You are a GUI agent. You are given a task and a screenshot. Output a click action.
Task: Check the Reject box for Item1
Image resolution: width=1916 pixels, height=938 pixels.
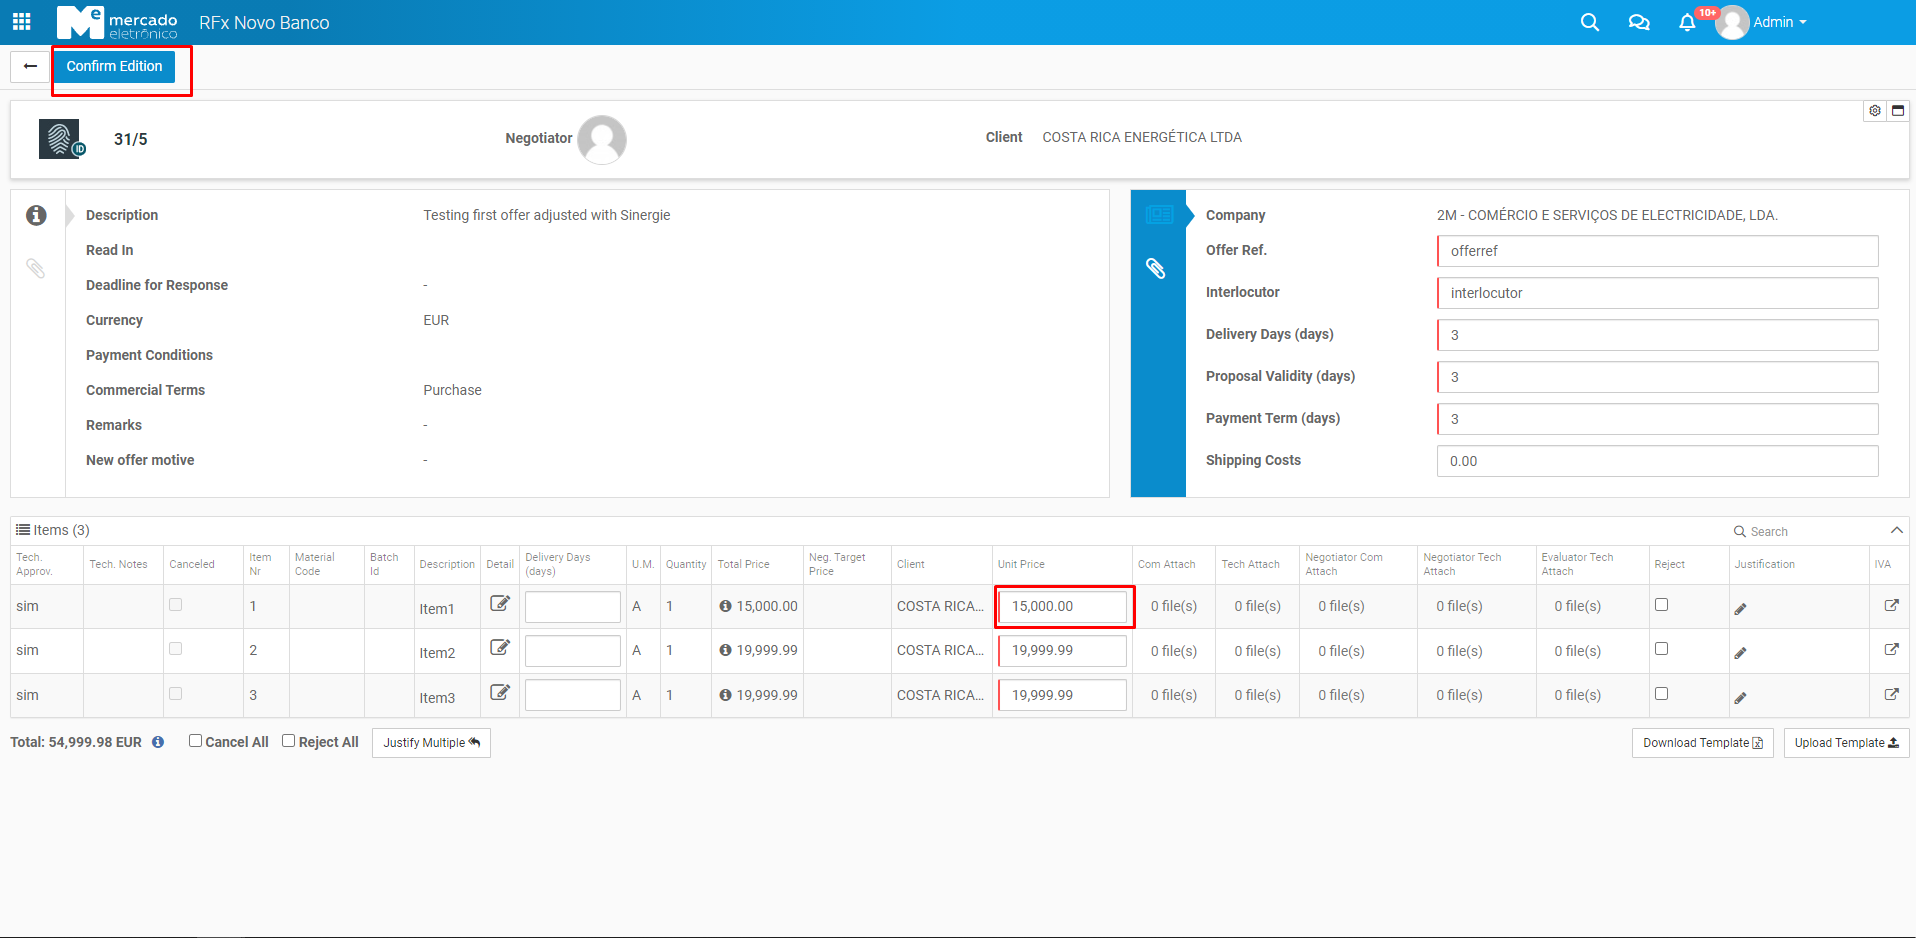(1661, 605)
